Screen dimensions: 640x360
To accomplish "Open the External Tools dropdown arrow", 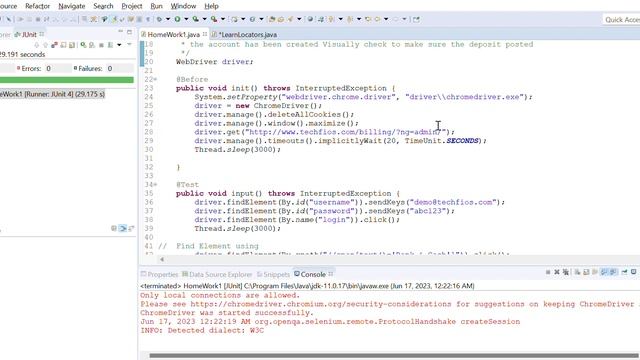I will click(x=223, y=19).
